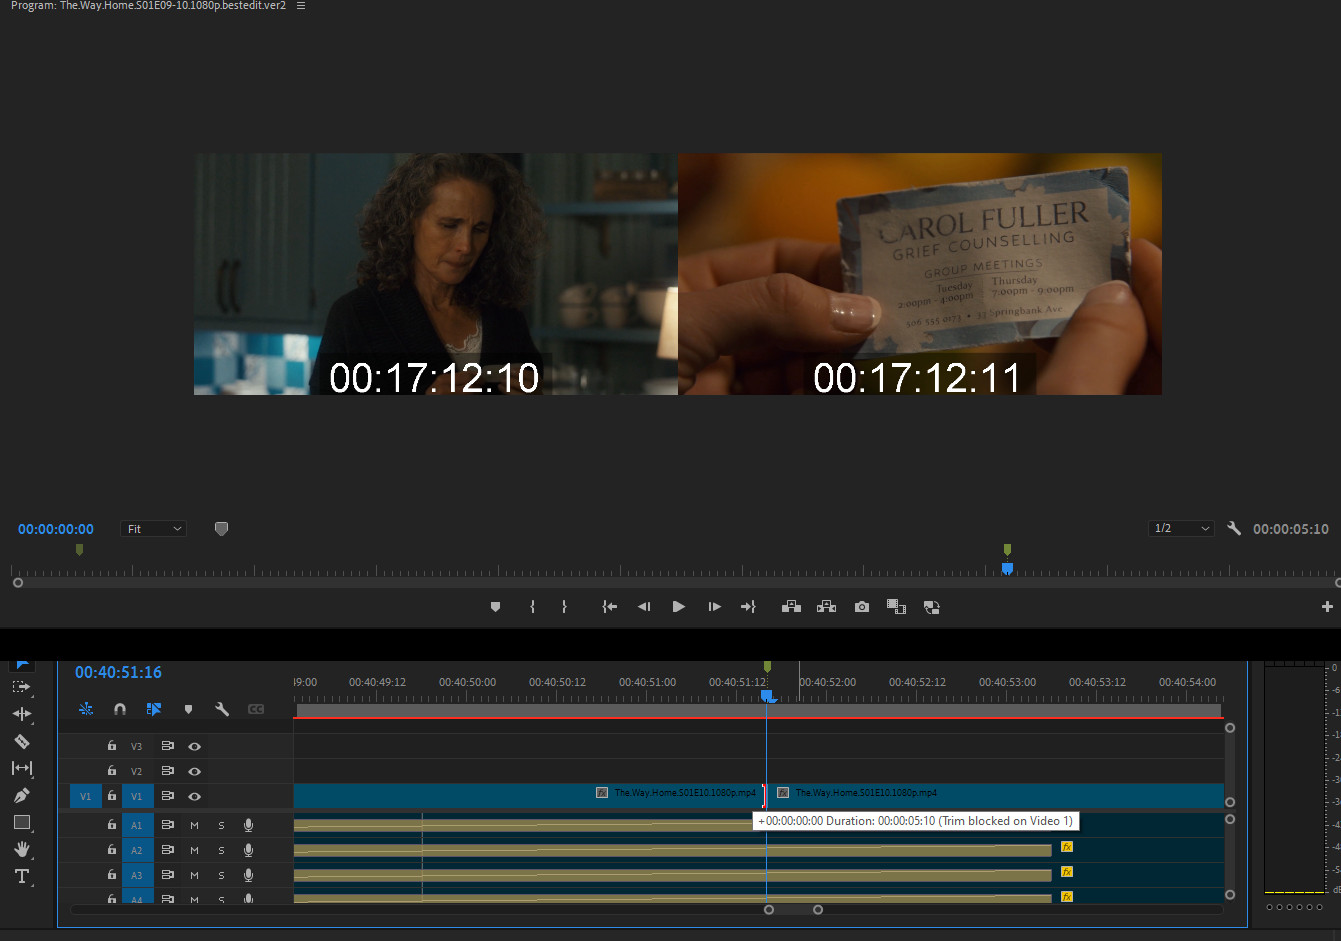Click Mark Out button

click(x=564, y=607)
